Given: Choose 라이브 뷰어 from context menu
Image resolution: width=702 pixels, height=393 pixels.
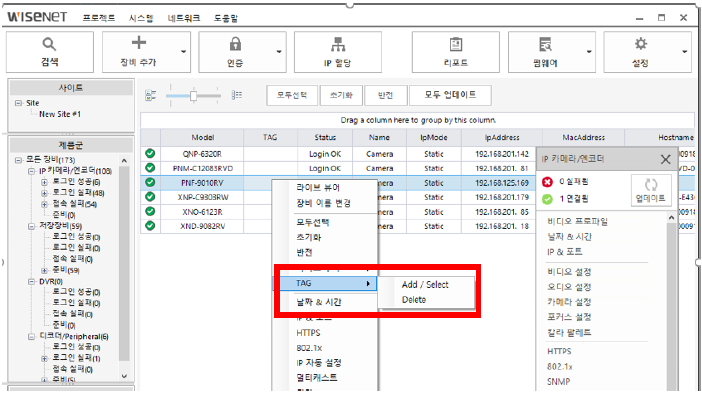Looking at the screenshot, I should point(318,188).
